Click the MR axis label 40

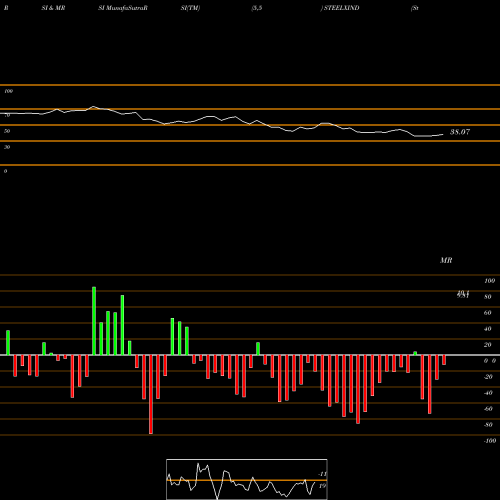click(x=488, y=329)
